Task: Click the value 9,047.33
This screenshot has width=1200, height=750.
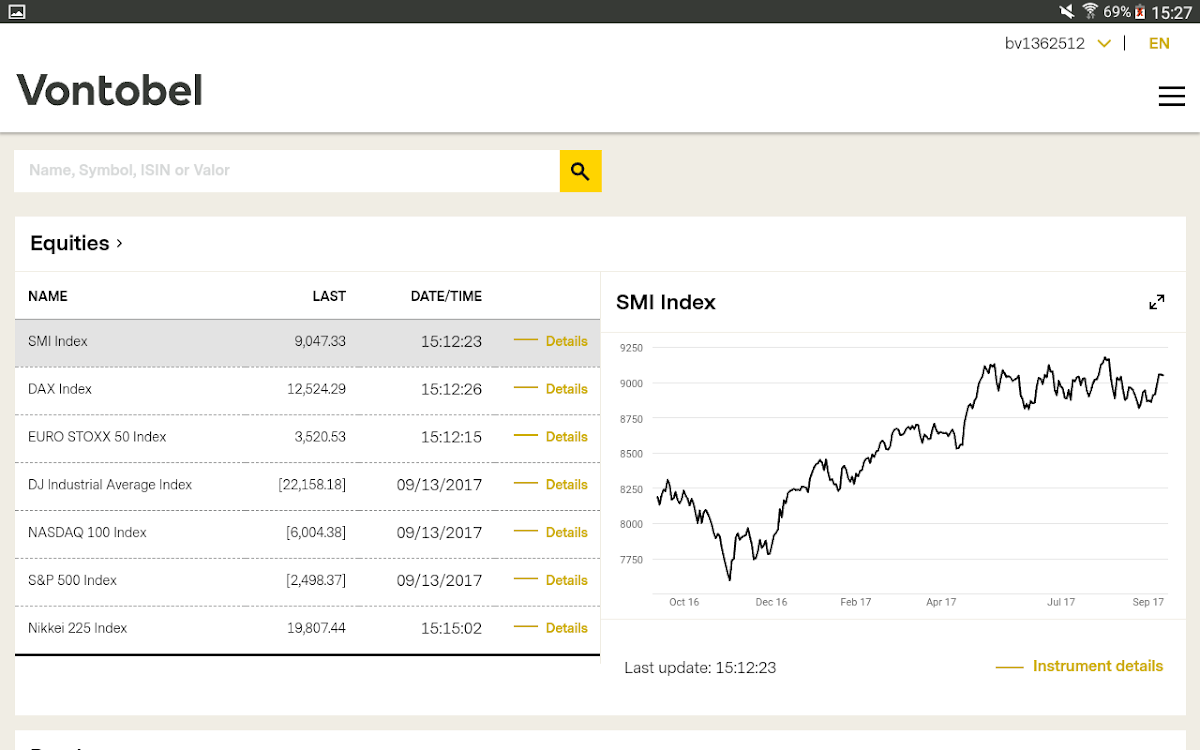Action: click(320, 341)
